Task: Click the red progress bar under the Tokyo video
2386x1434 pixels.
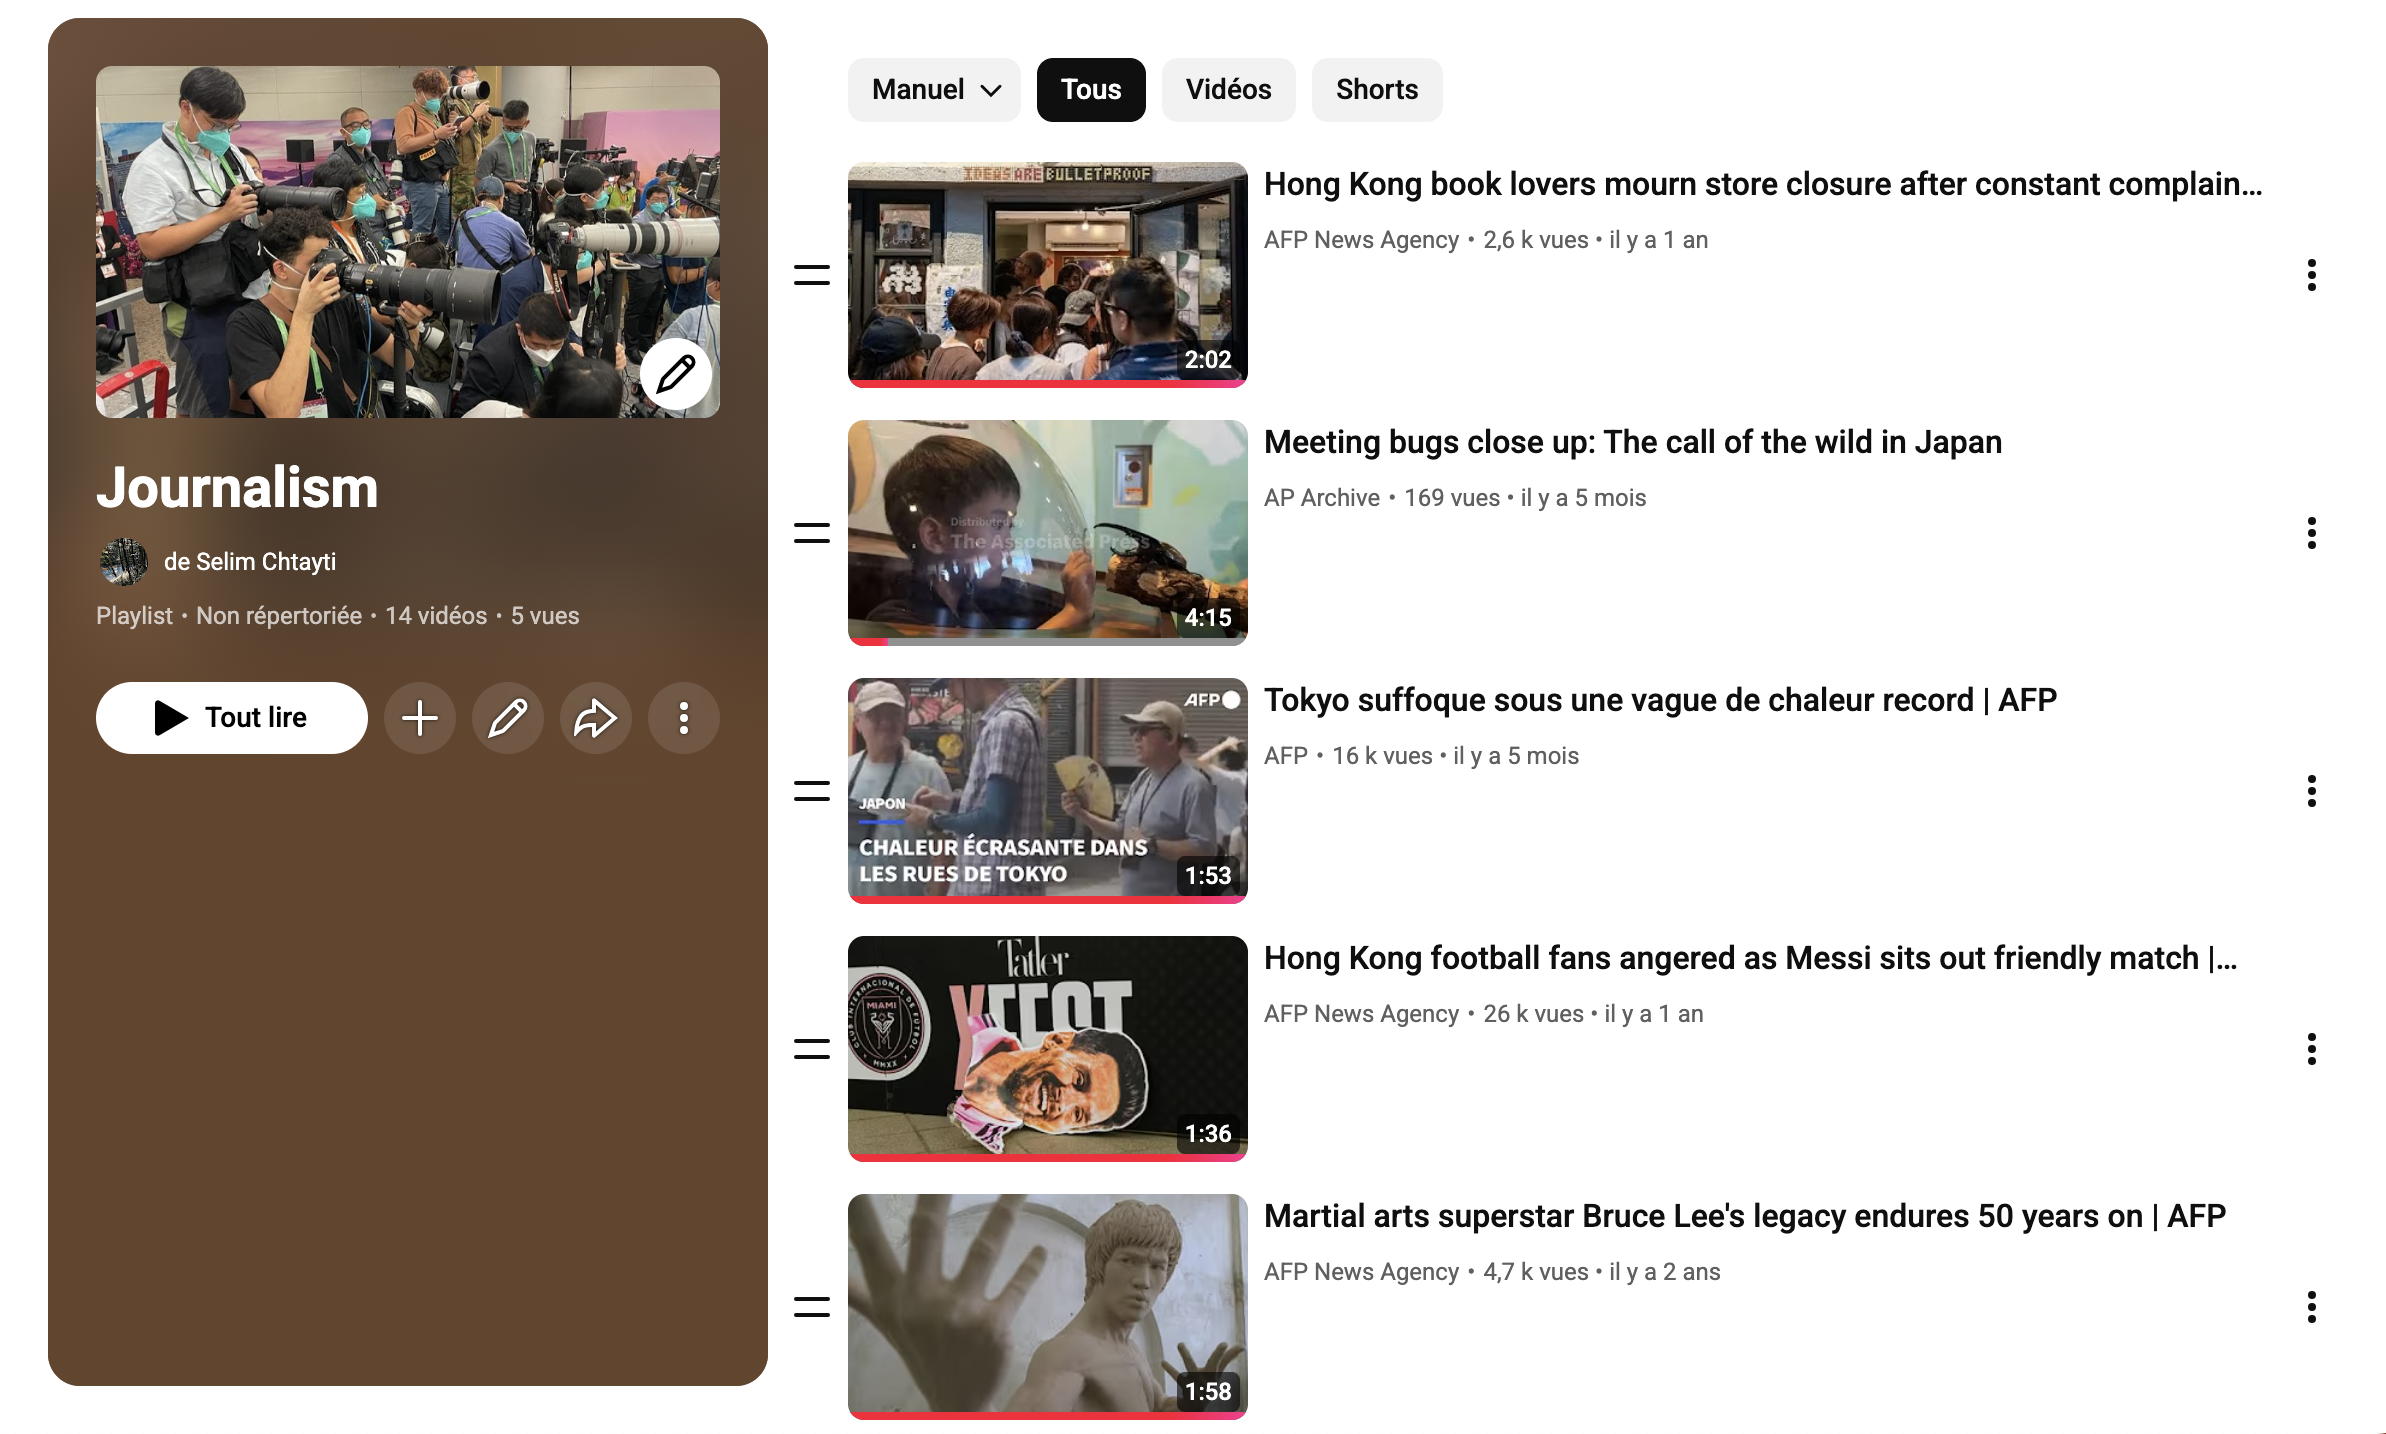Action: click(1047, 901)
